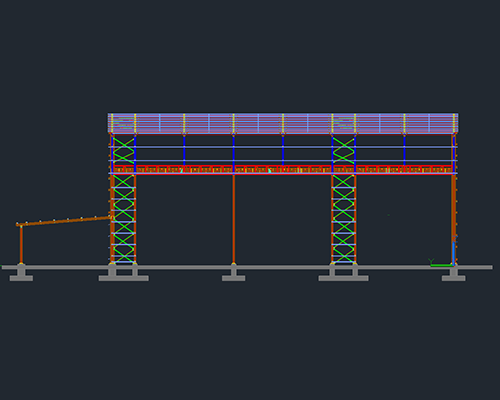The width and height of the screenshot is (500, 400).
Task: Select the central orange column below the deck
Action: click(x=234, y=219)
